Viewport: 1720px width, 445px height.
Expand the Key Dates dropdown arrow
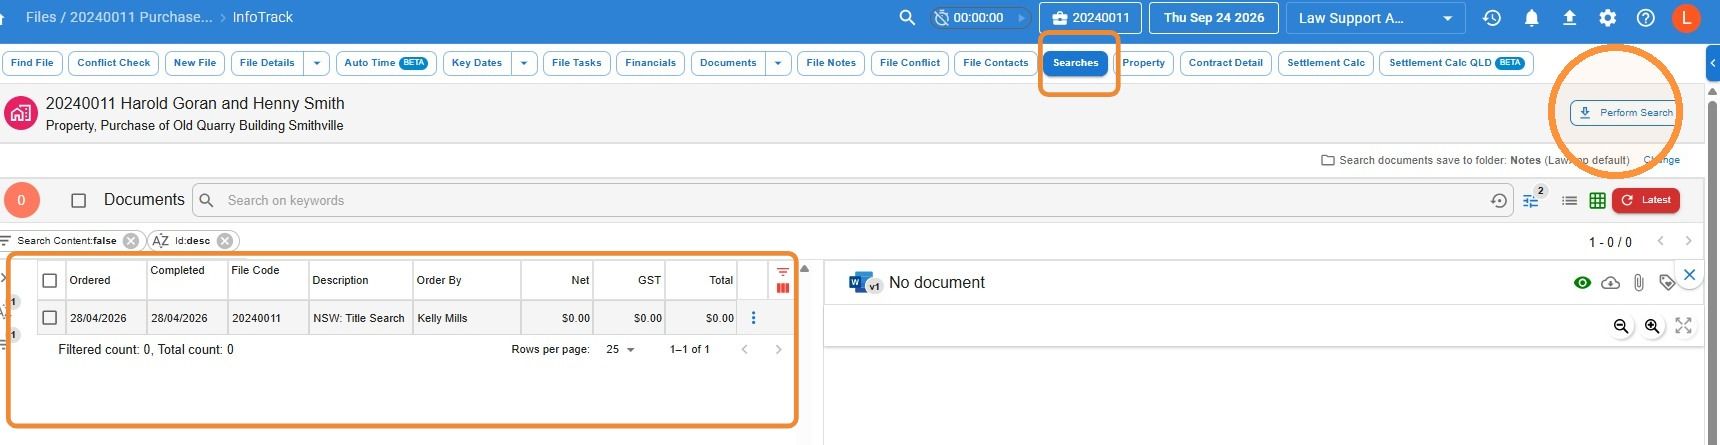524,63
